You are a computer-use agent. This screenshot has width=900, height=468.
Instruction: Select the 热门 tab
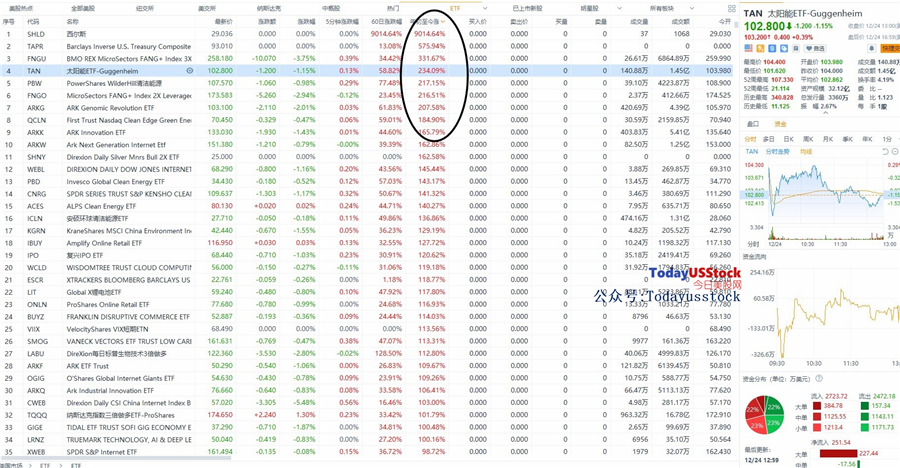pos(393,9)
